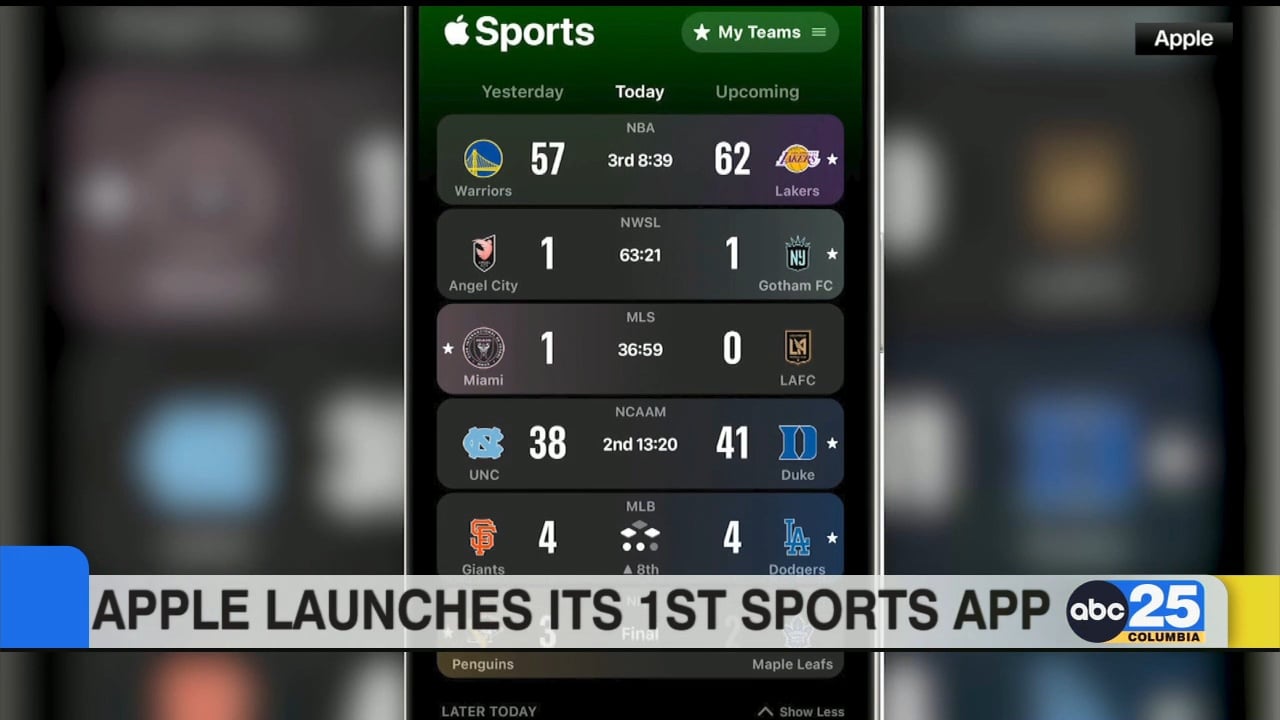Switch to the Upcoming tab

(757, 91)
